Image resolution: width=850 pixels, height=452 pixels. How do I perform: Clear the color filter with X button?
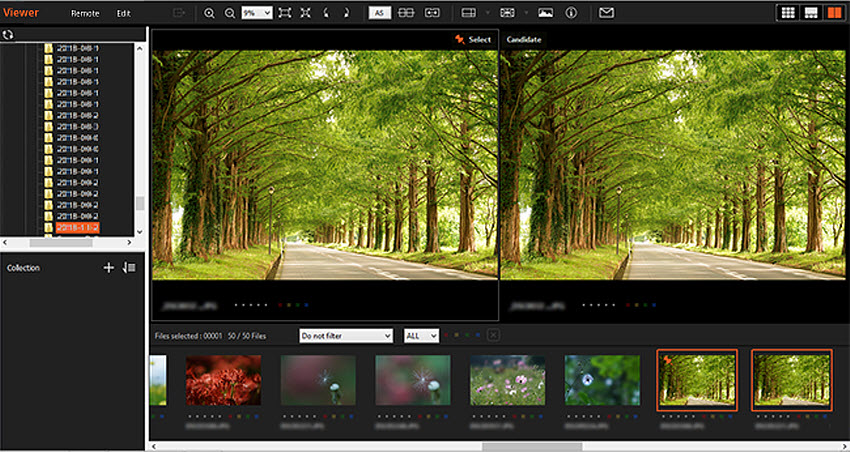(x=493, y=335)
